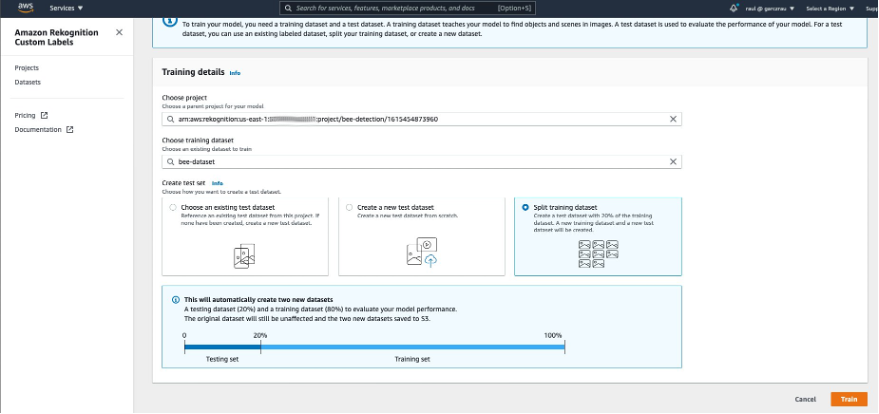Click the orange Train button

849,399
